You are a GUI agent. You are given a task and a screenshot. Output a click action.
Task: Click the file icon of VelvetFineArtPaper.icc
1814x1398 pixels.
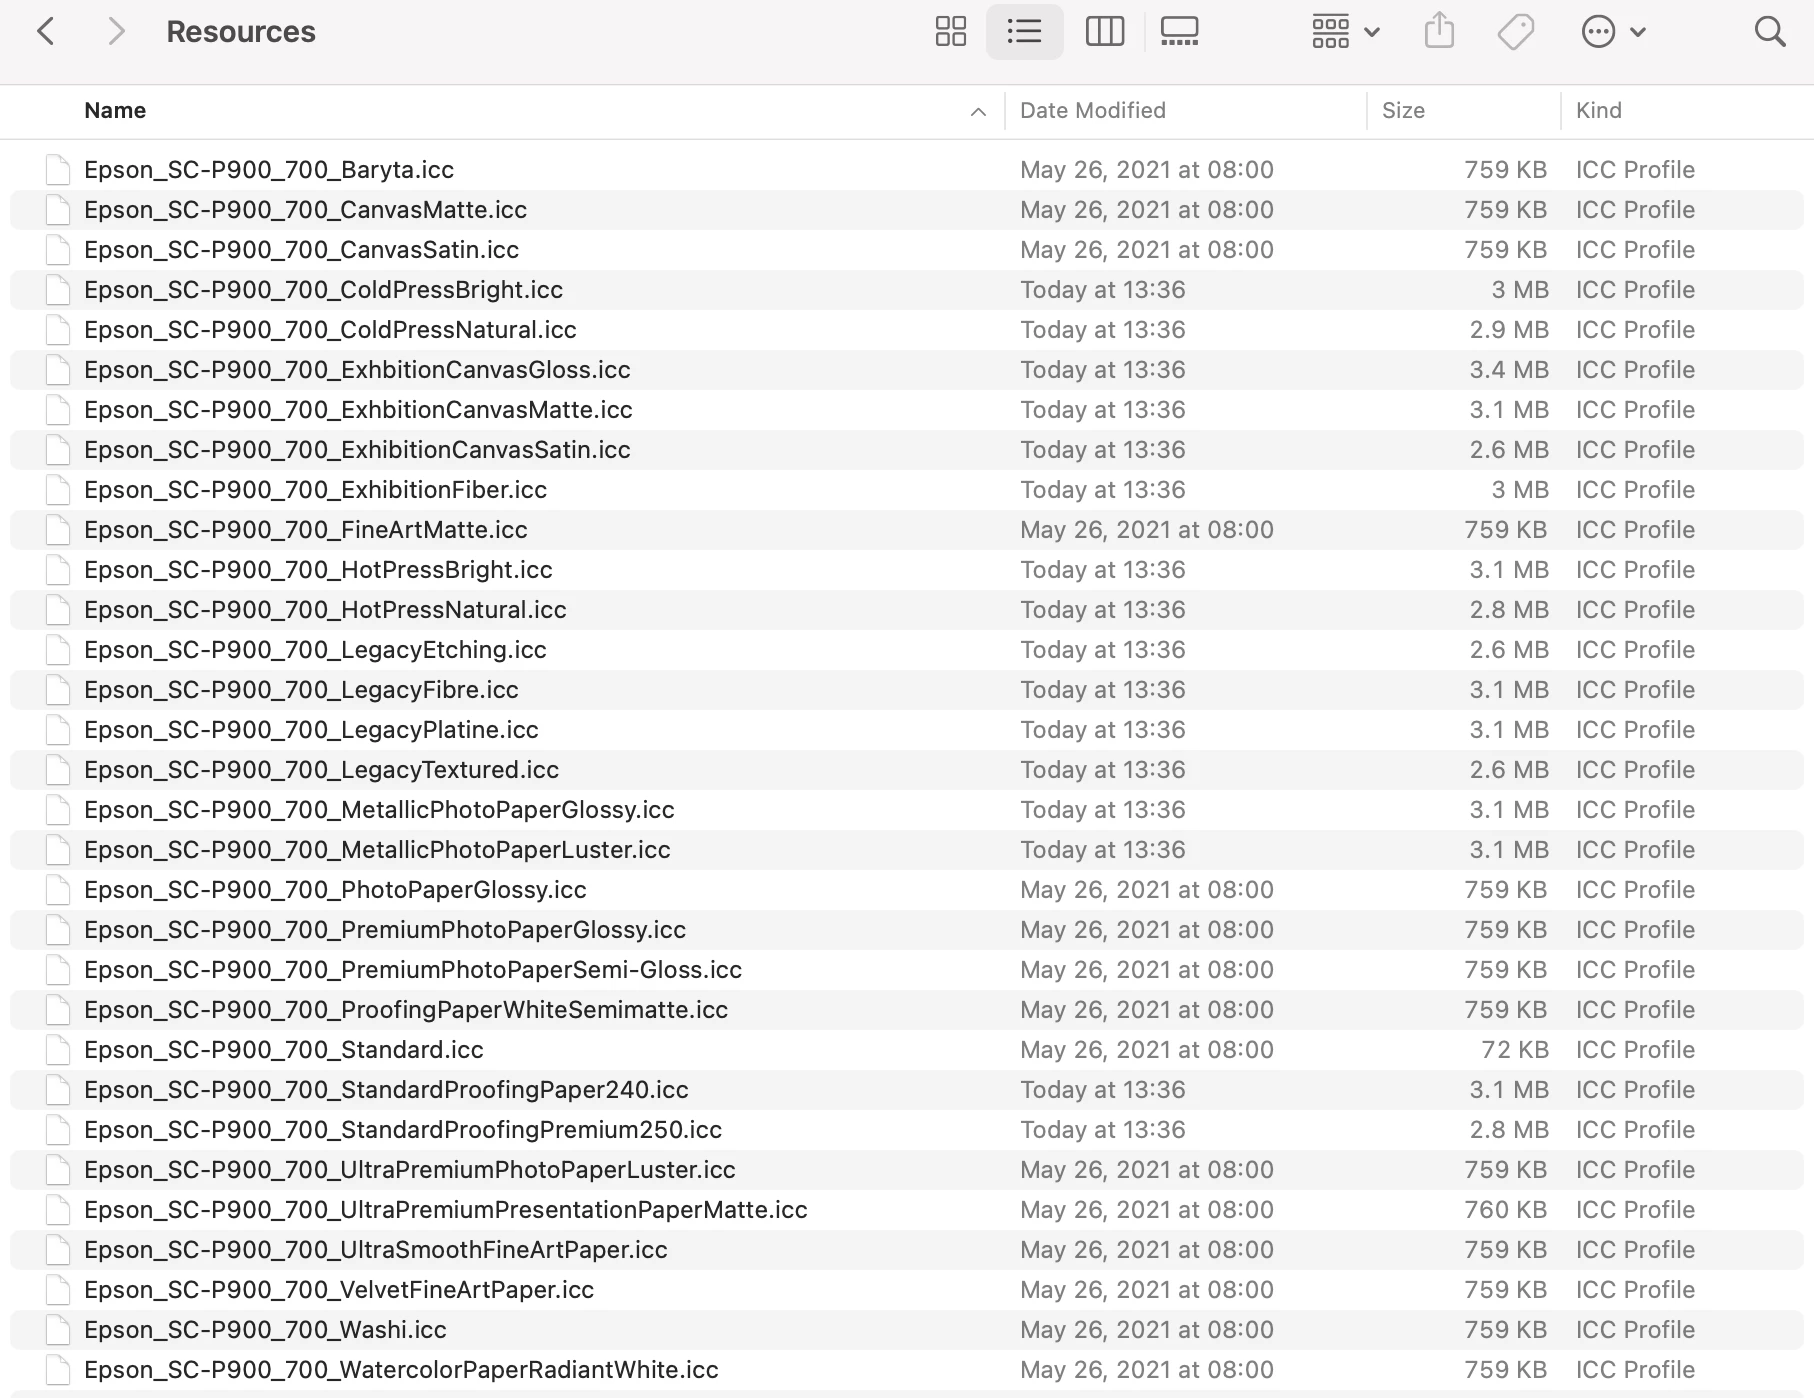(x=58, y=1290)
